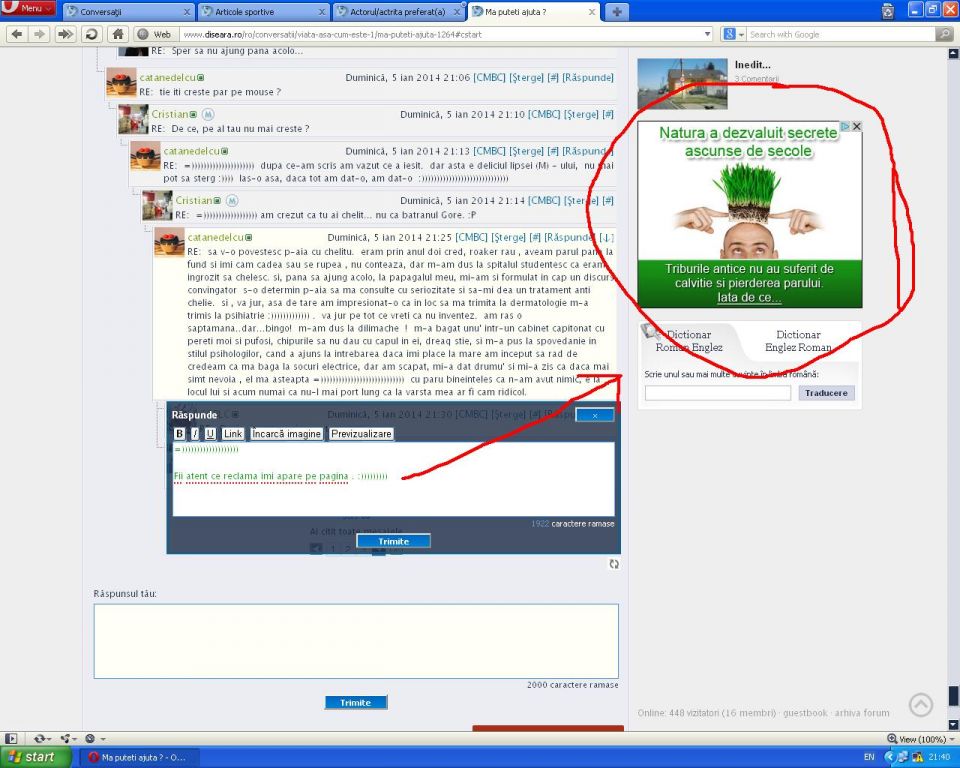Image resolution: width=960 pixels, height=768 pixels.
Task: Click the page scrollbar down arrow
Action: point(953,725)
